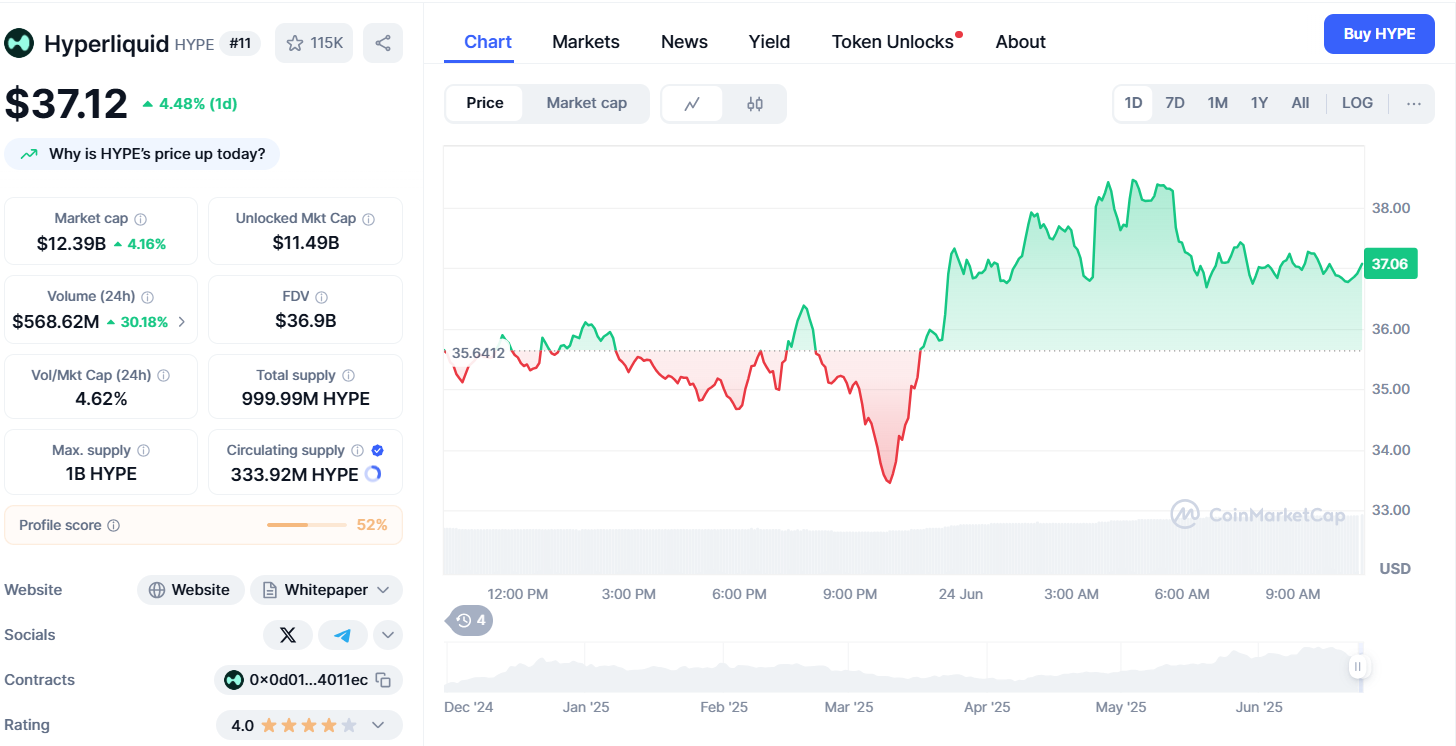Select Price chart toggle

point(485,103)
